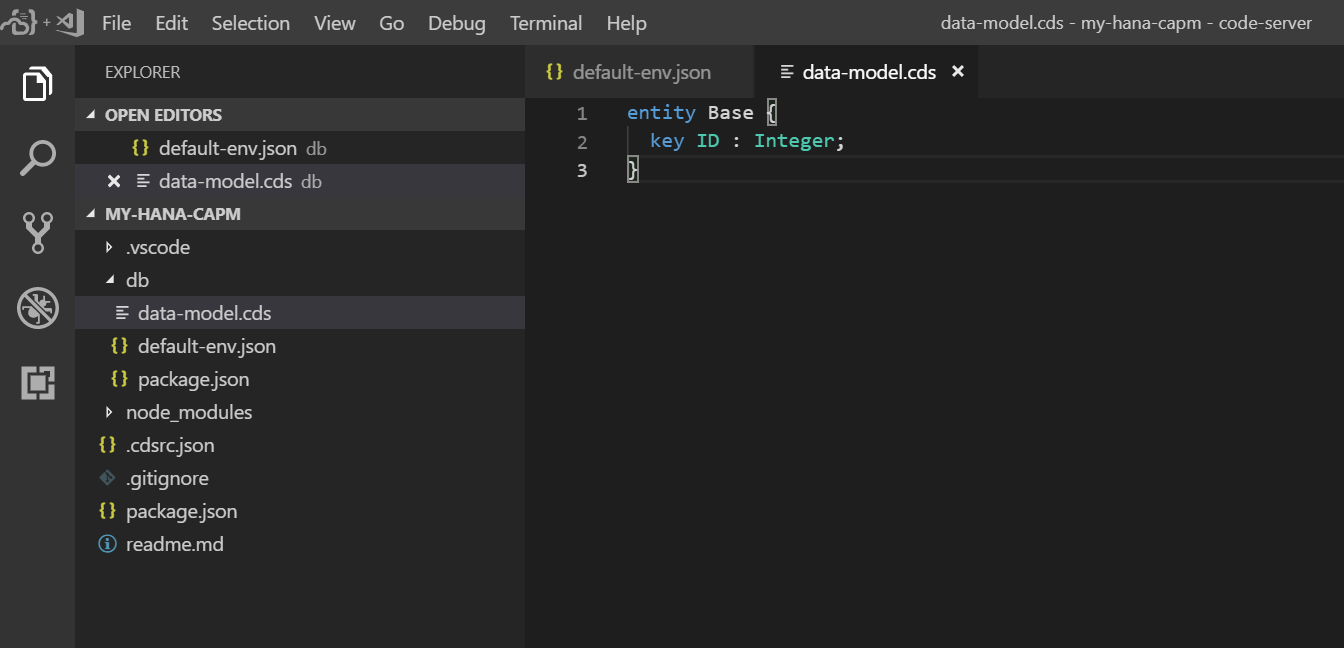Open .cdsrc.json in the explorer
The width and height of the screenshot is (1344, 648).
(170, 445)
